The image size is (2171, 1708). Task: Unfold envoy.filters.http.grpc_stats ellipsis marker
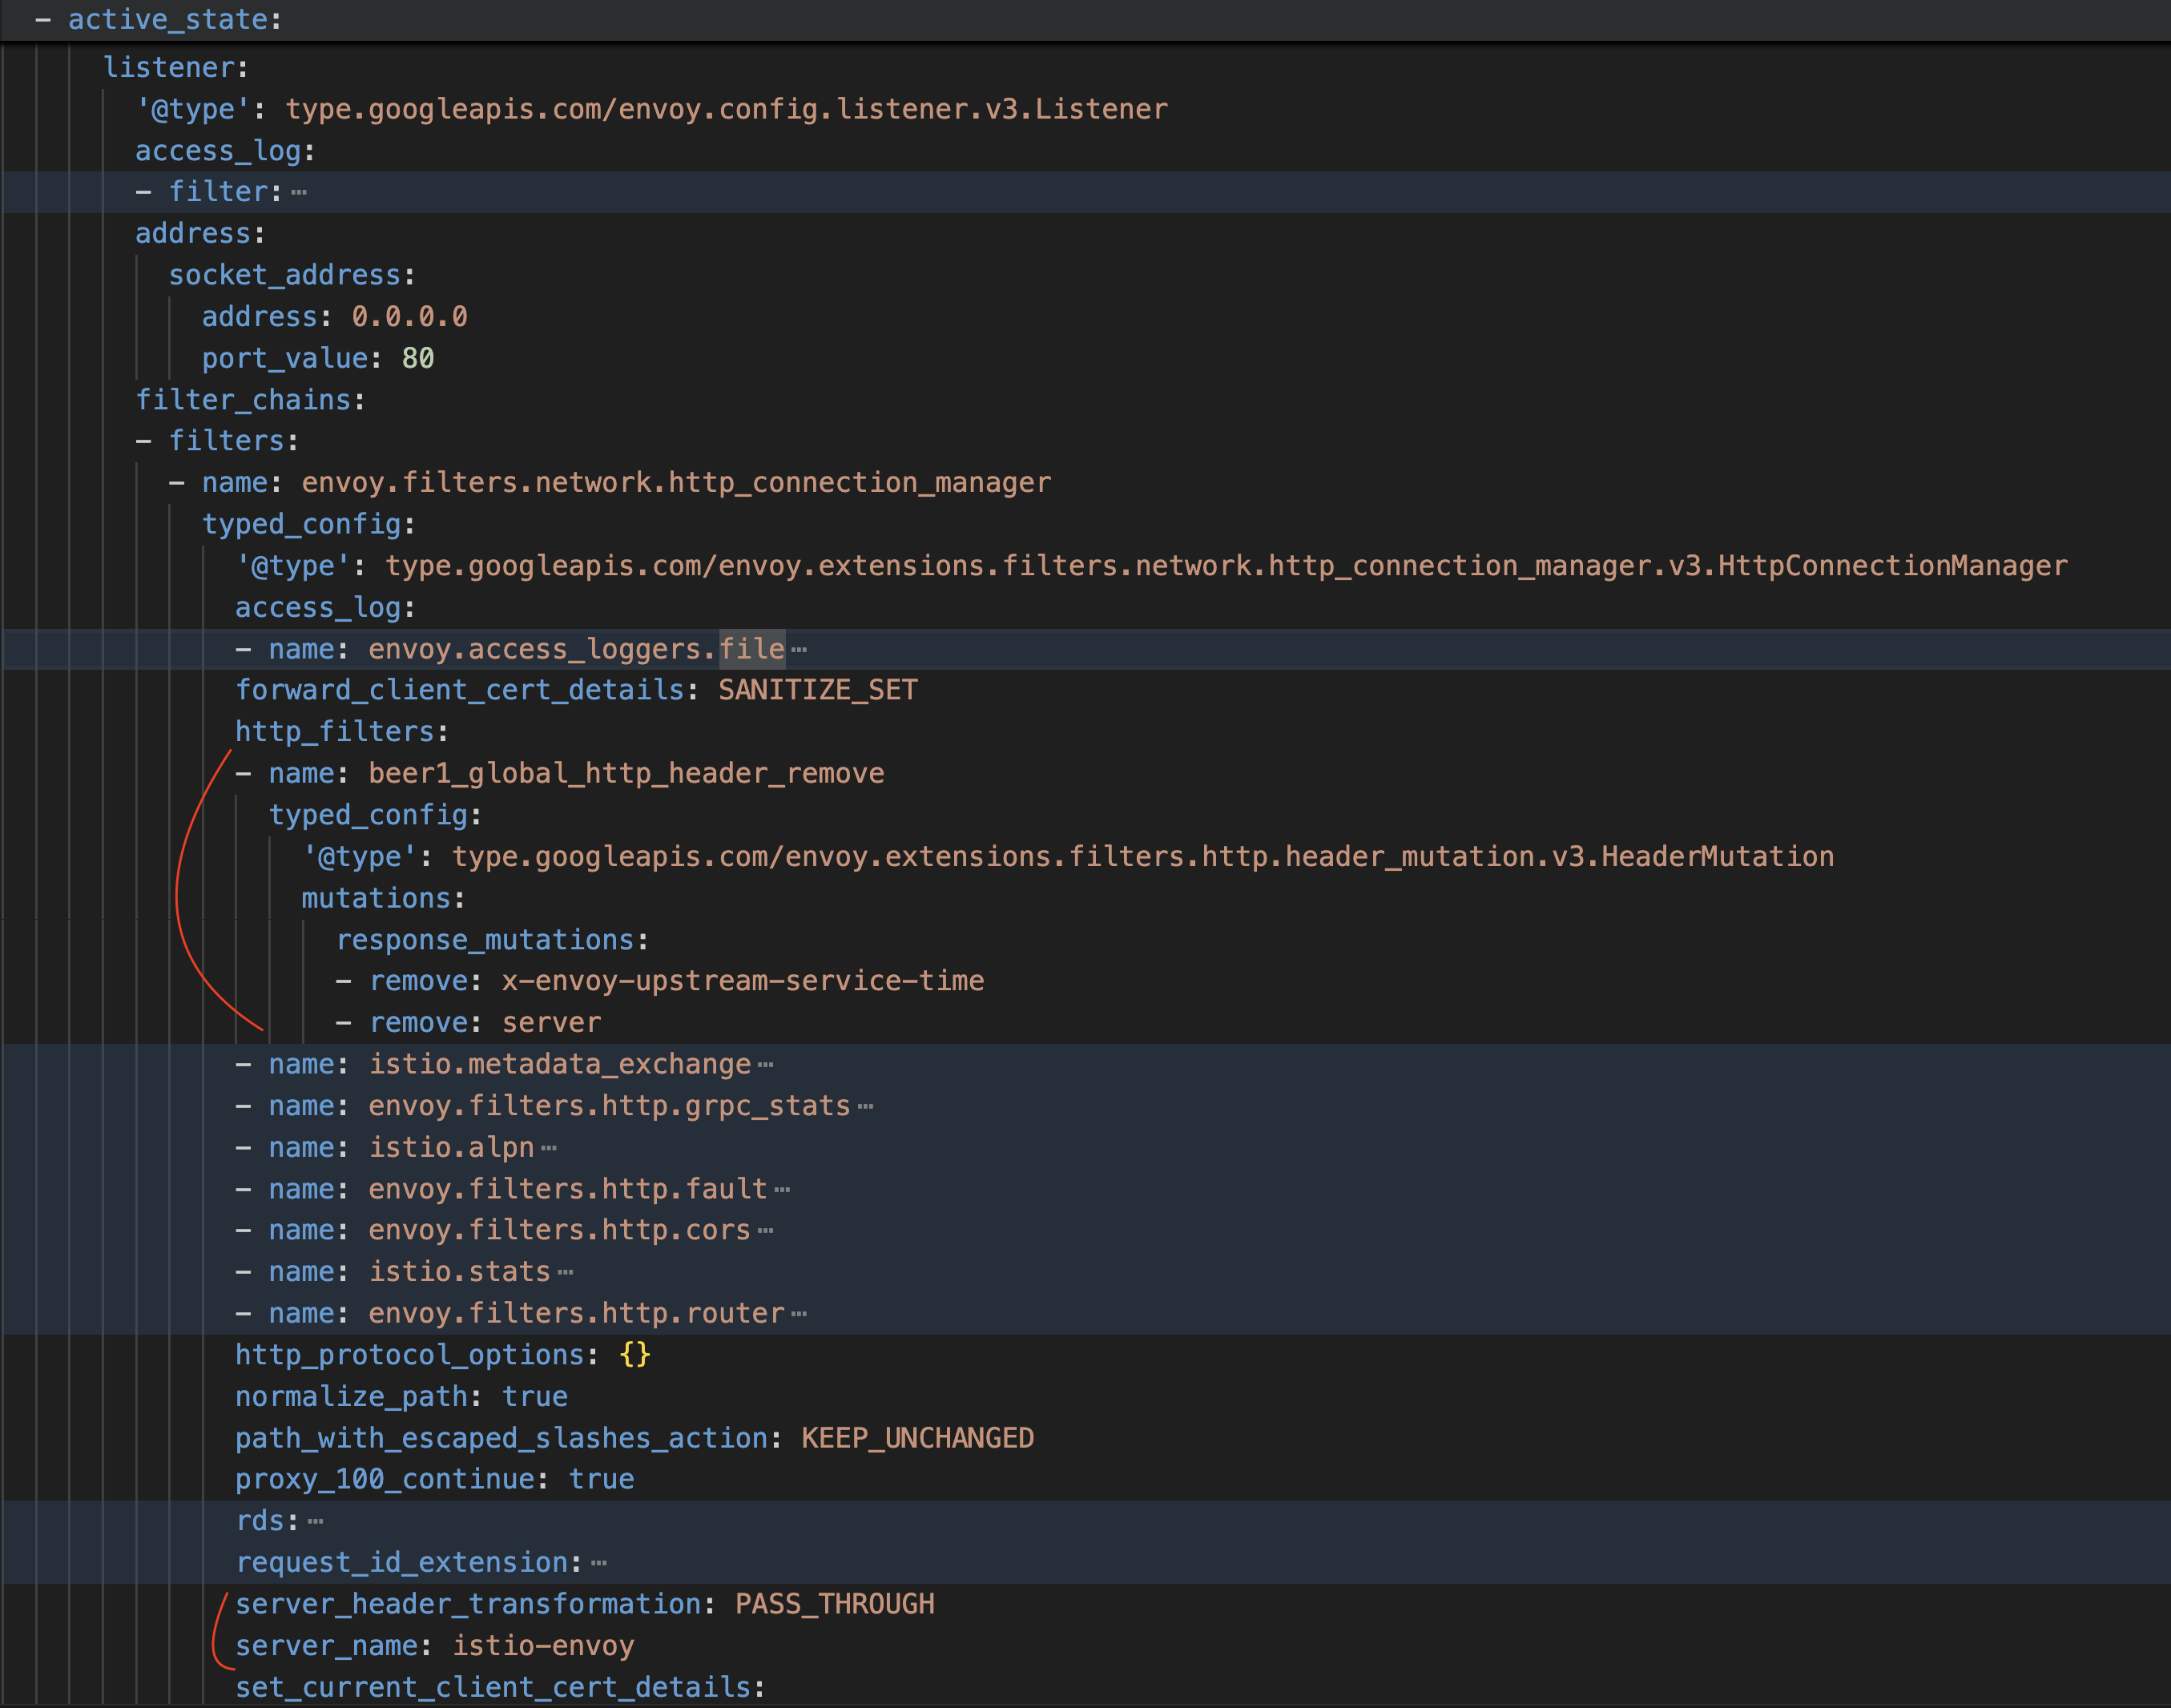[865, 1107]
